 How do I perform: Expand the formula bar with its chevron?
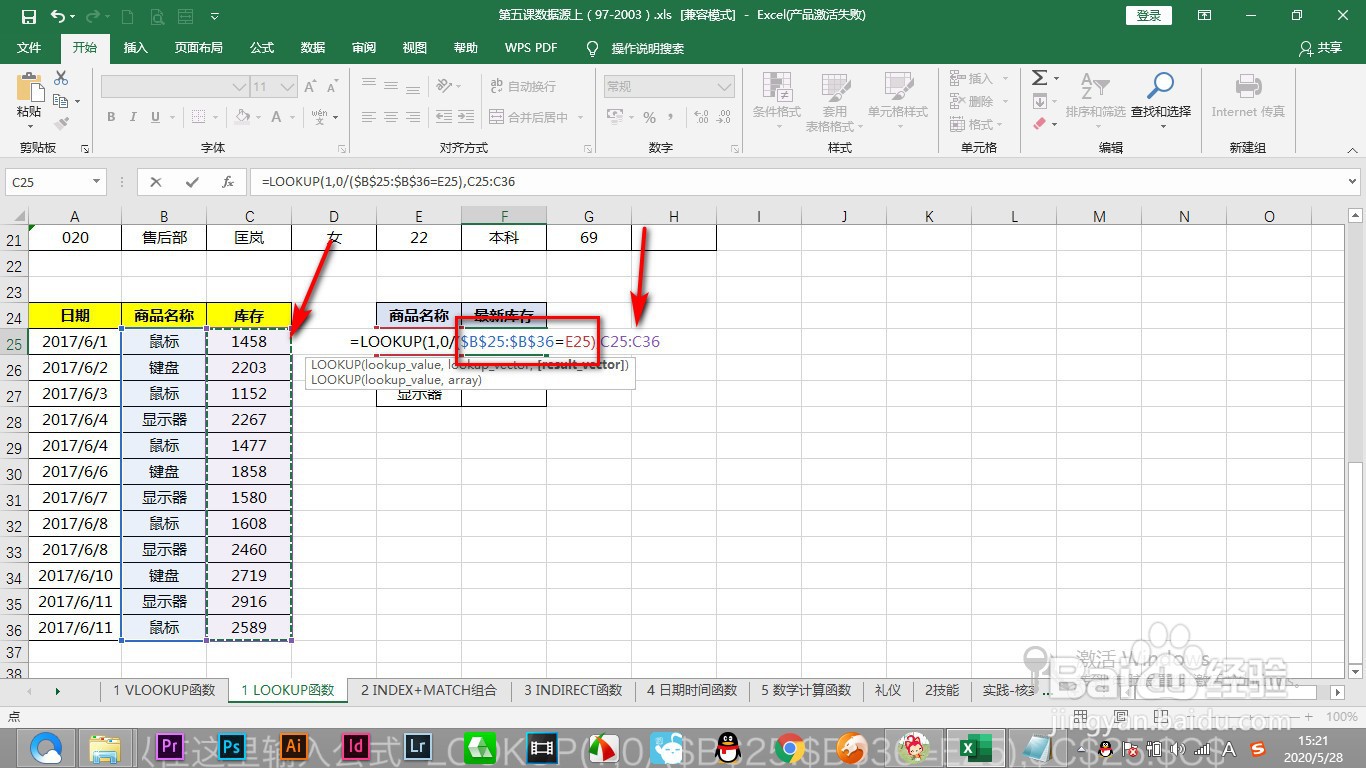pyautogui.click(x=1353, y=182)
